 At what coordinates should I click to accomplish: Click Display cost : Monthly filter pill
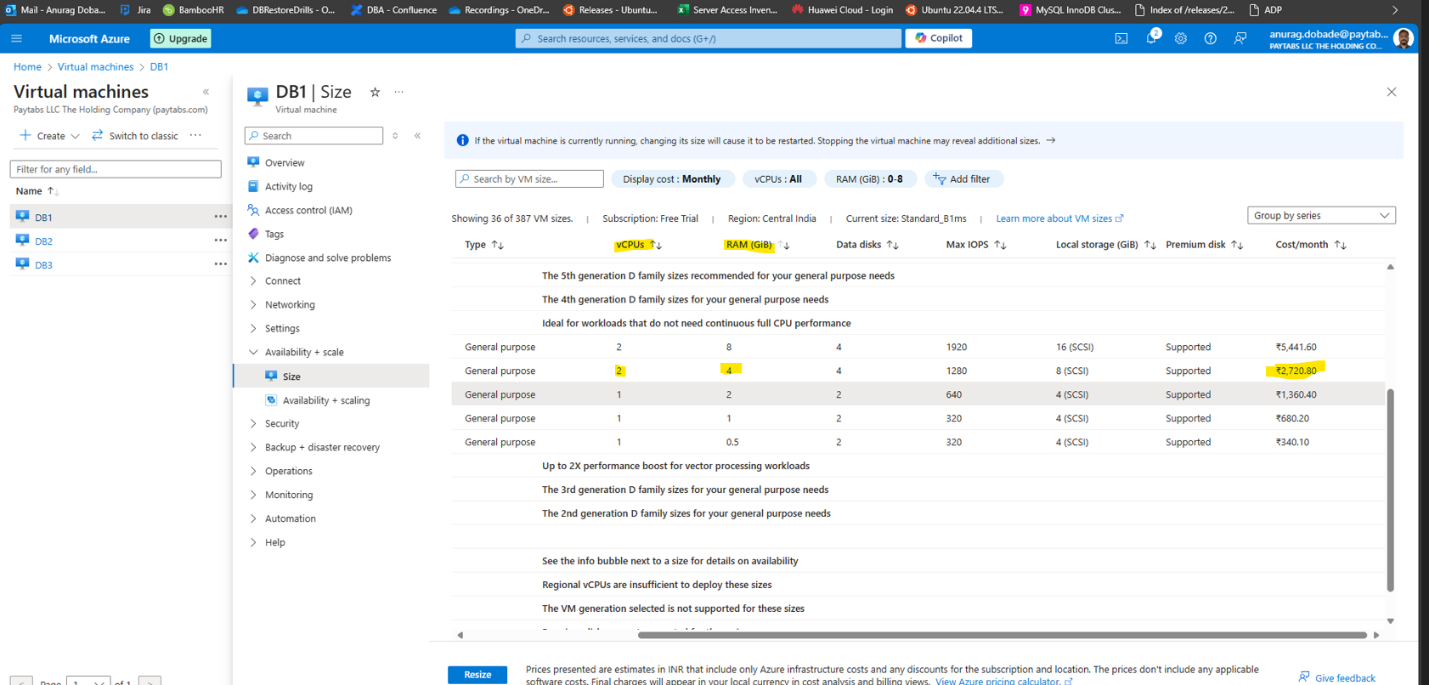click(671, 179)
